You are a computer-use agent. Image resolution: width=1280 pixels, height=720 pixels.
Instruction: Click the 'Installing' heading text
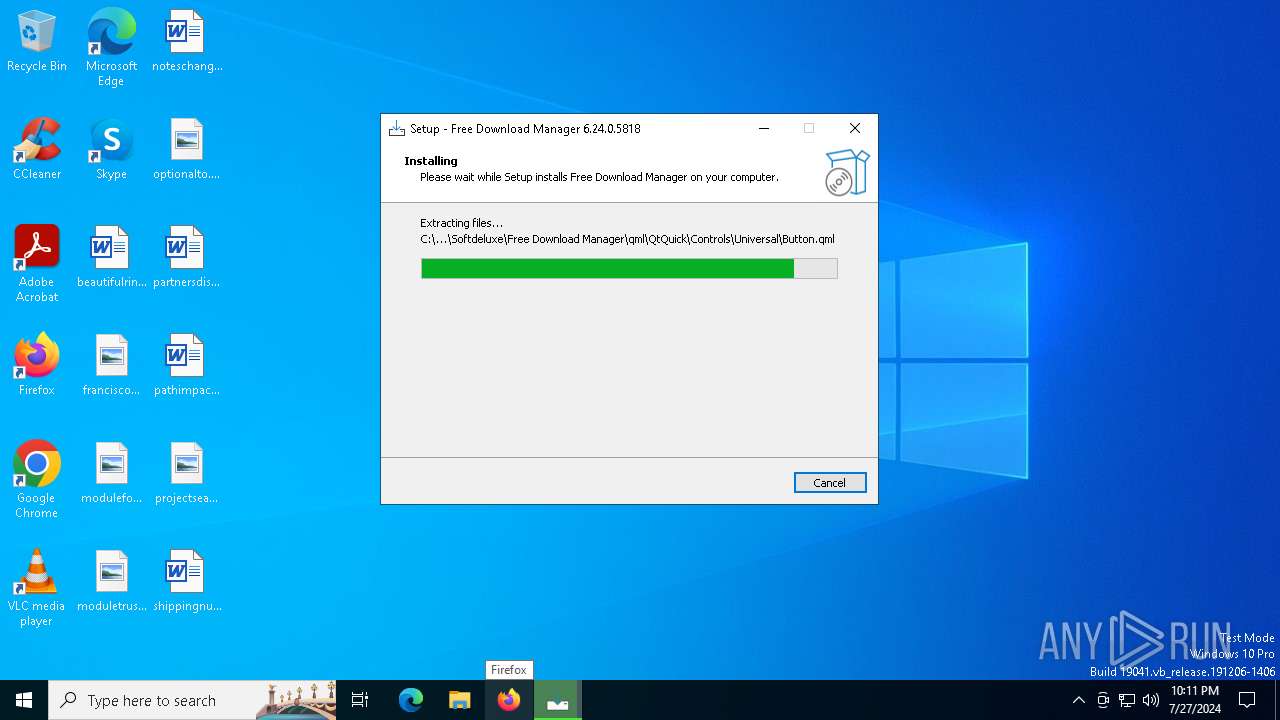tap(431, 161)
